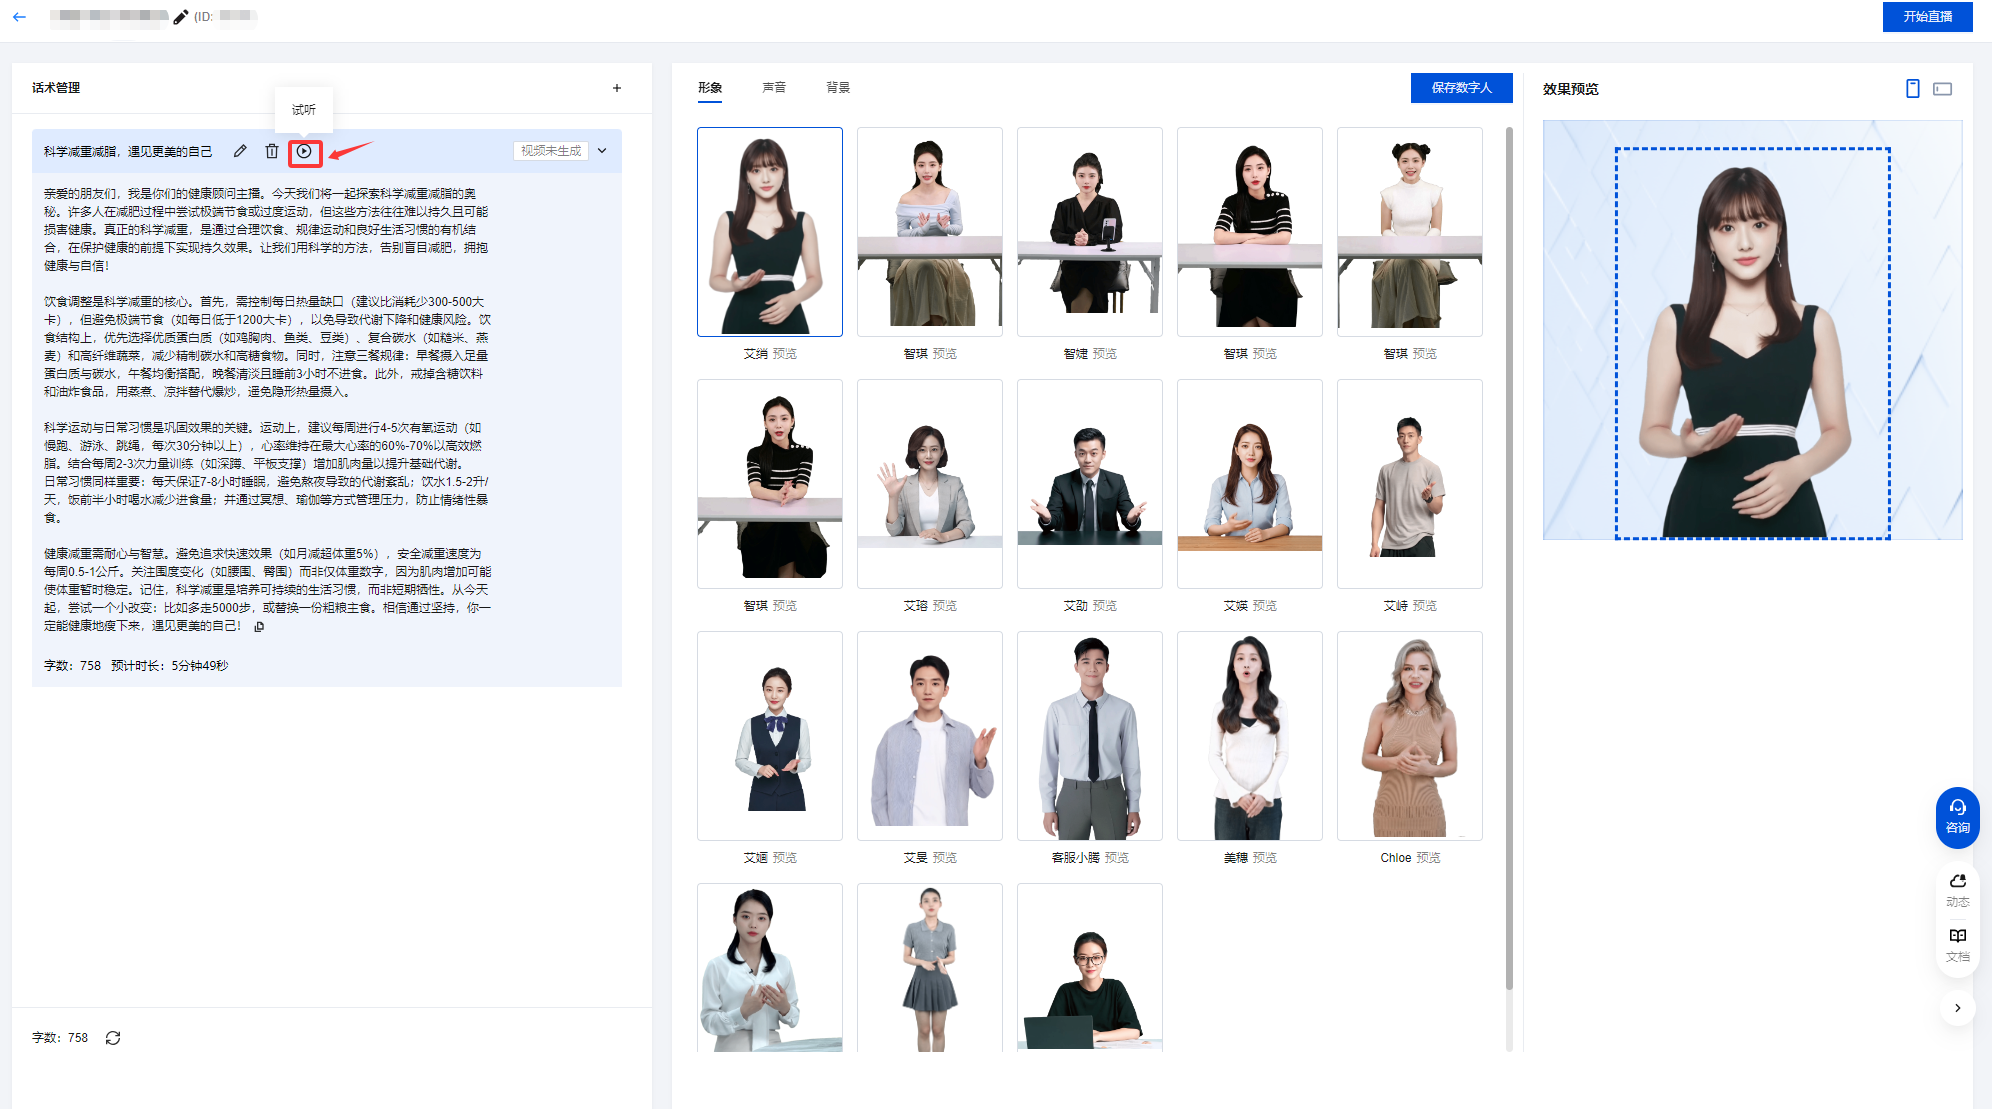Click pencil icon to rename title
The height and width of the screenshot is (1109, 1992).
181,17
